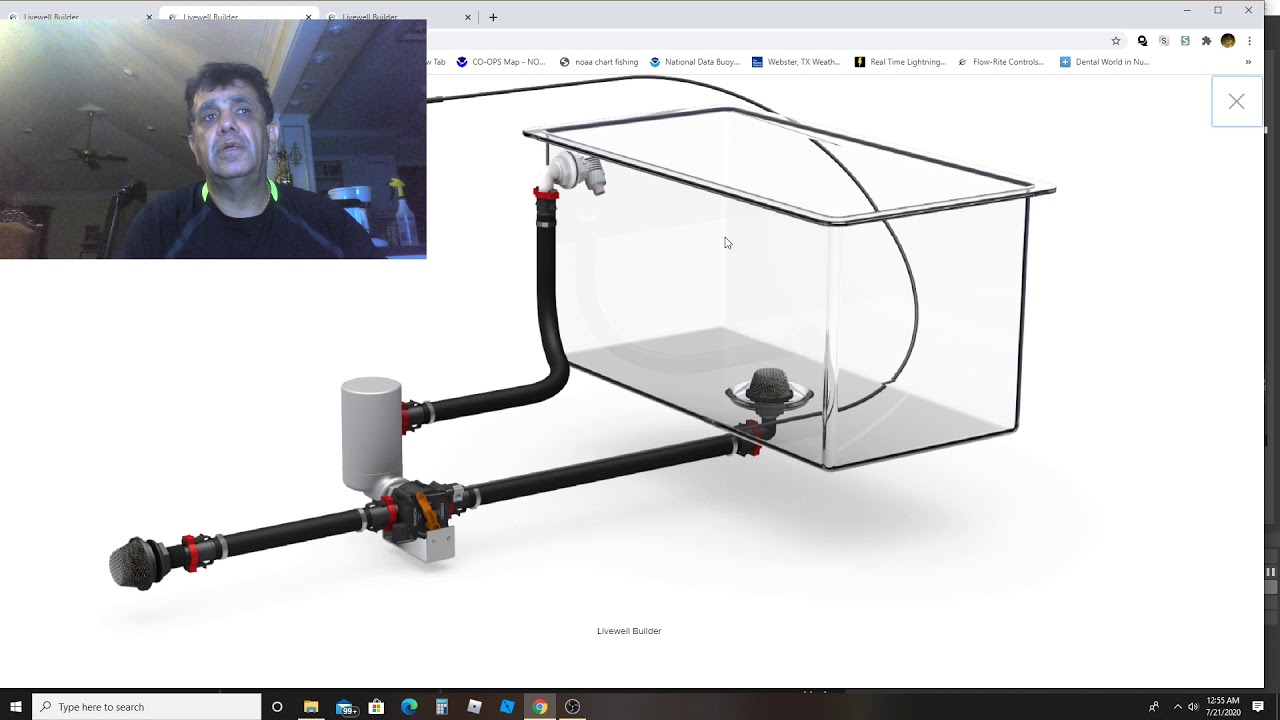The height and width of the screenshot is (720, 1280).
Task: Bookmark this page with the star icon
Action: point(1116,41)
